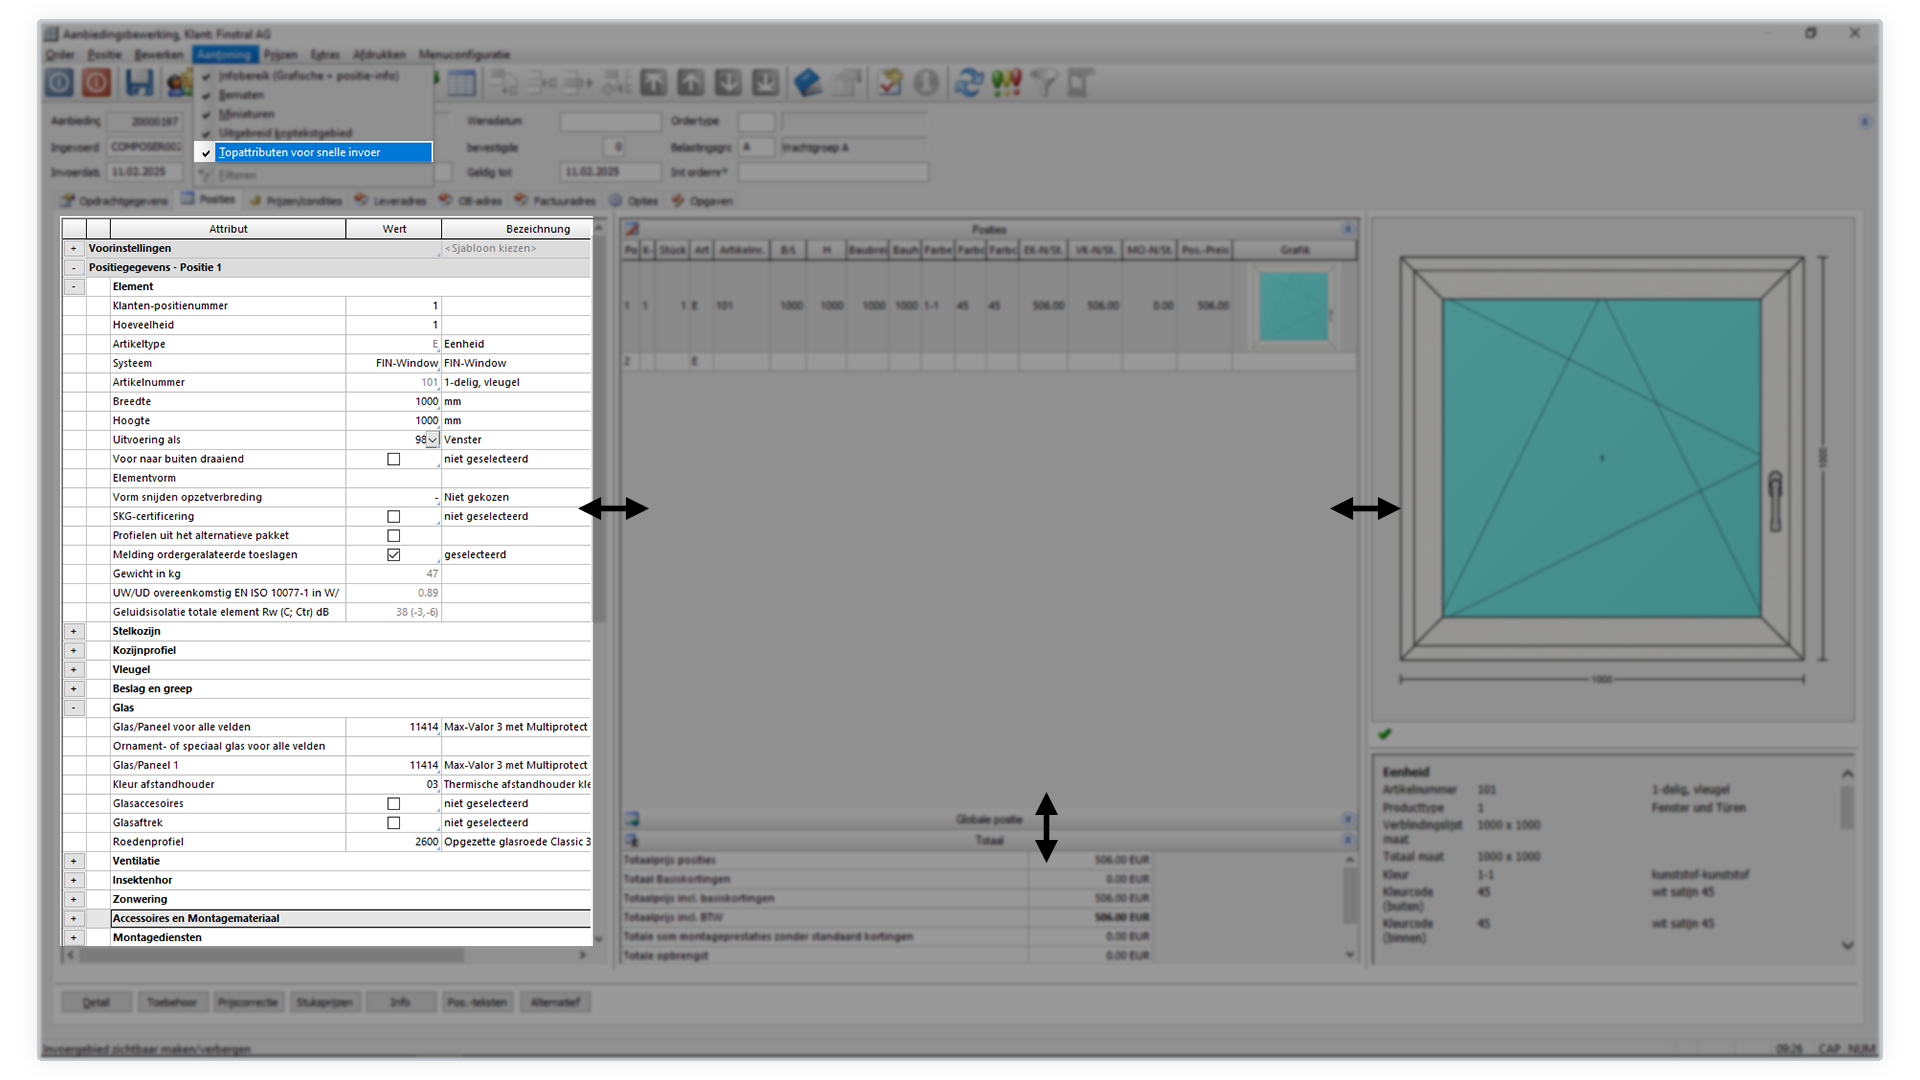
Task: Click the Wensdatum input field
Action: [x=610, y=122]
